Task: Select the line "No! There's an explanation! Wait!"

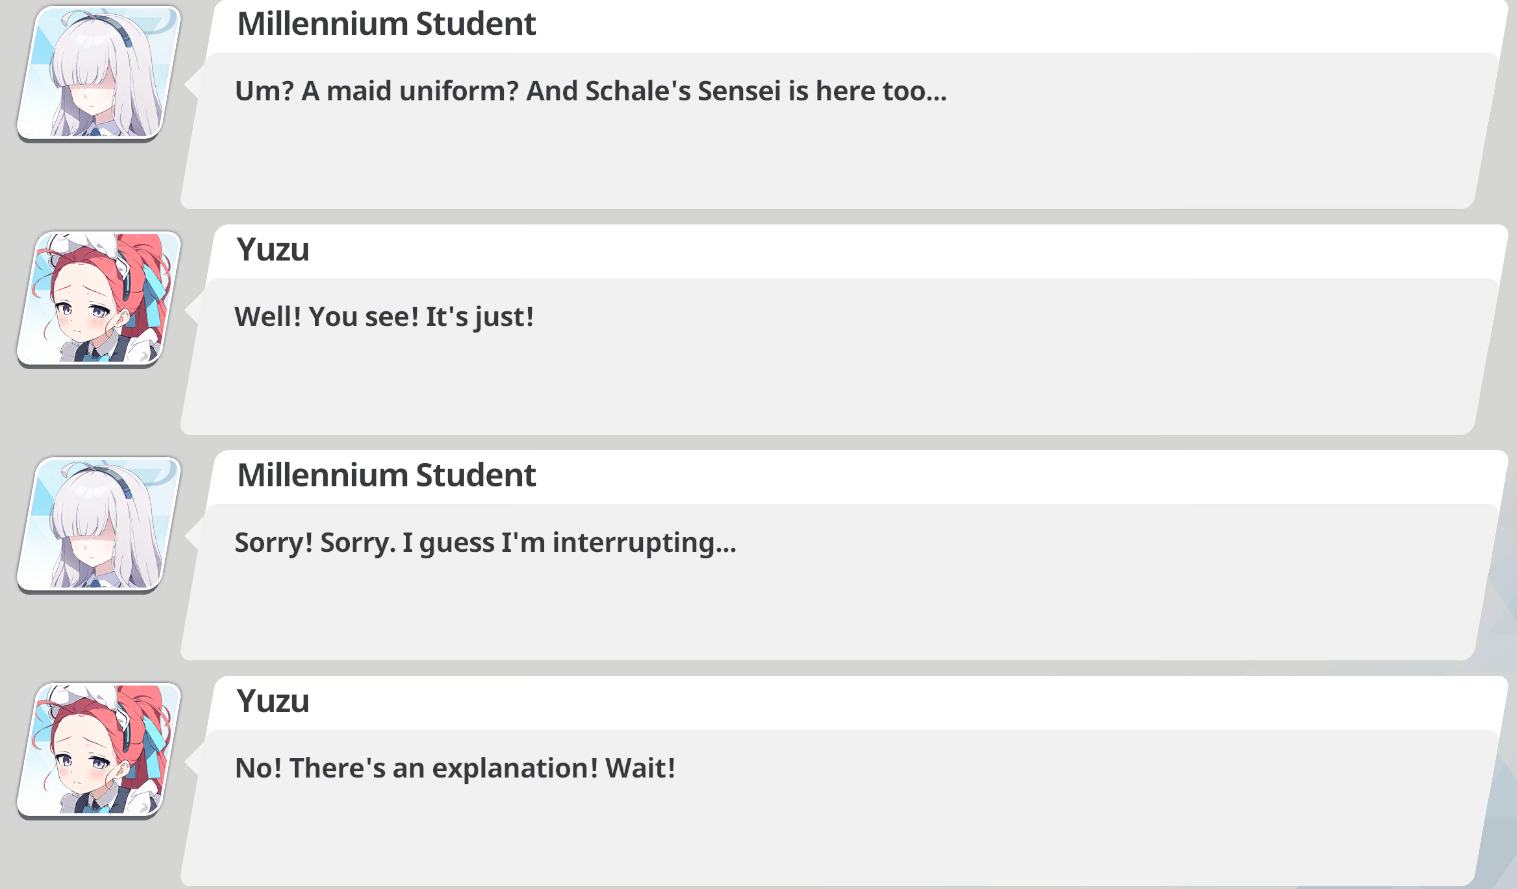Action: coord(455,768)
